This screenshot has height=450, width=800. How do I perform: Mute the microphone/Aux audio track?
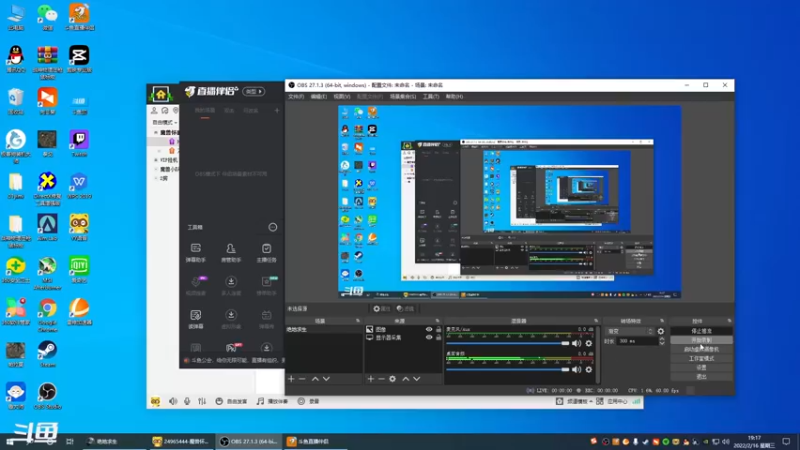click(x=577, y=343)
